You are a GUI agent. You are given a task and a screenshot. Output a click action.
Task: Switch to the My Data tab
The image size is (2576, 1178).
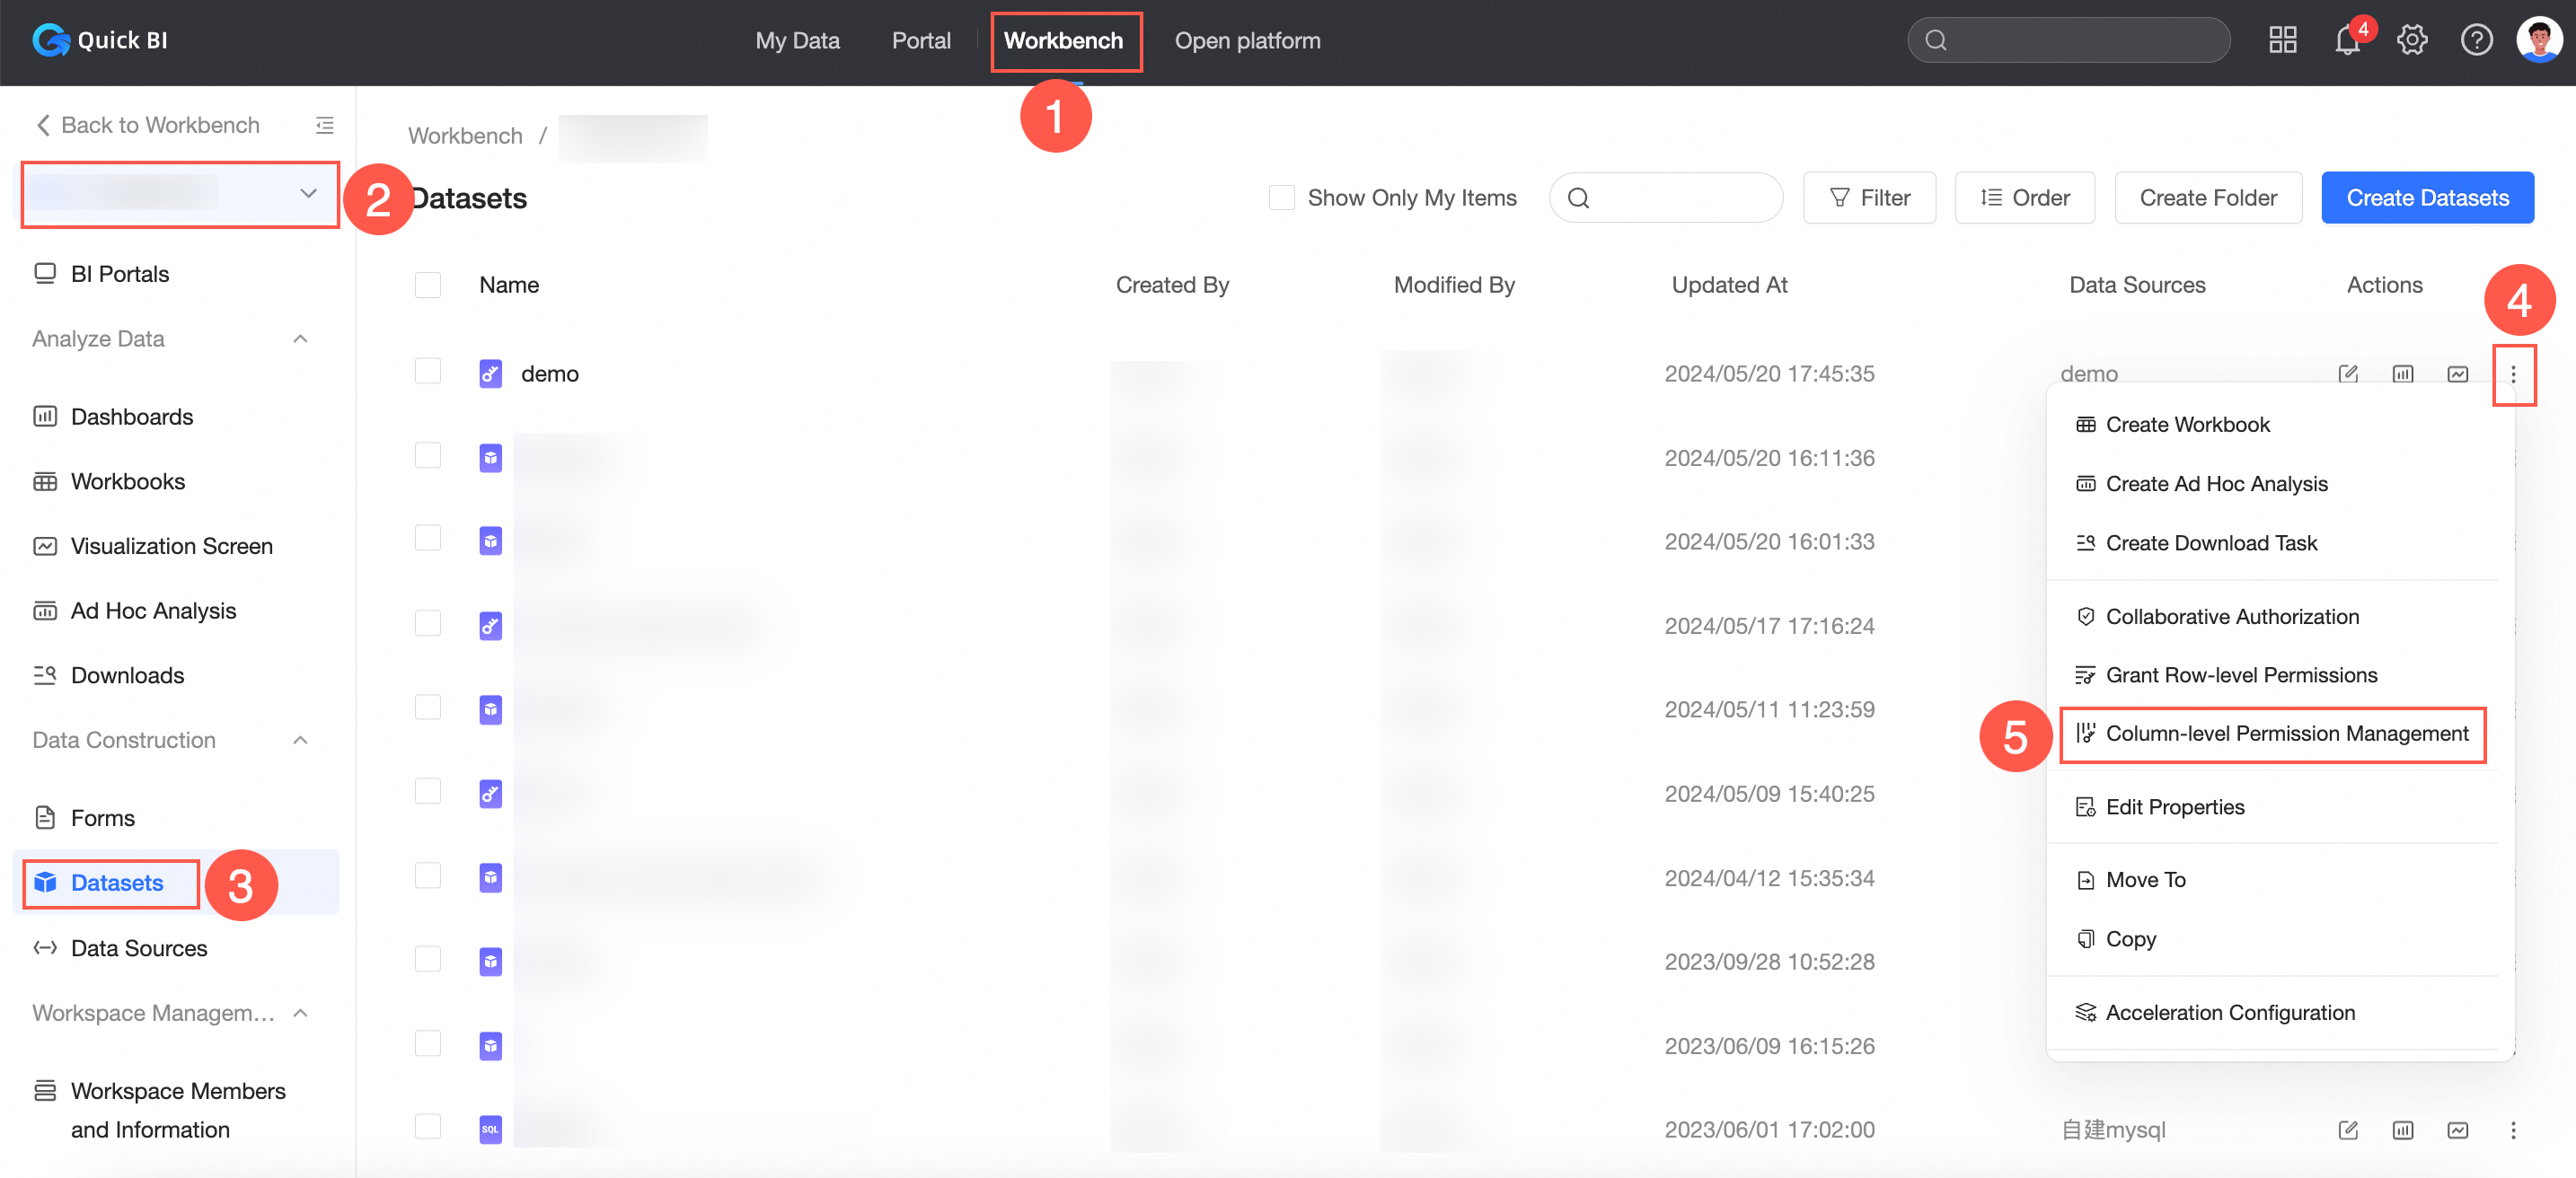click(797, 41)
